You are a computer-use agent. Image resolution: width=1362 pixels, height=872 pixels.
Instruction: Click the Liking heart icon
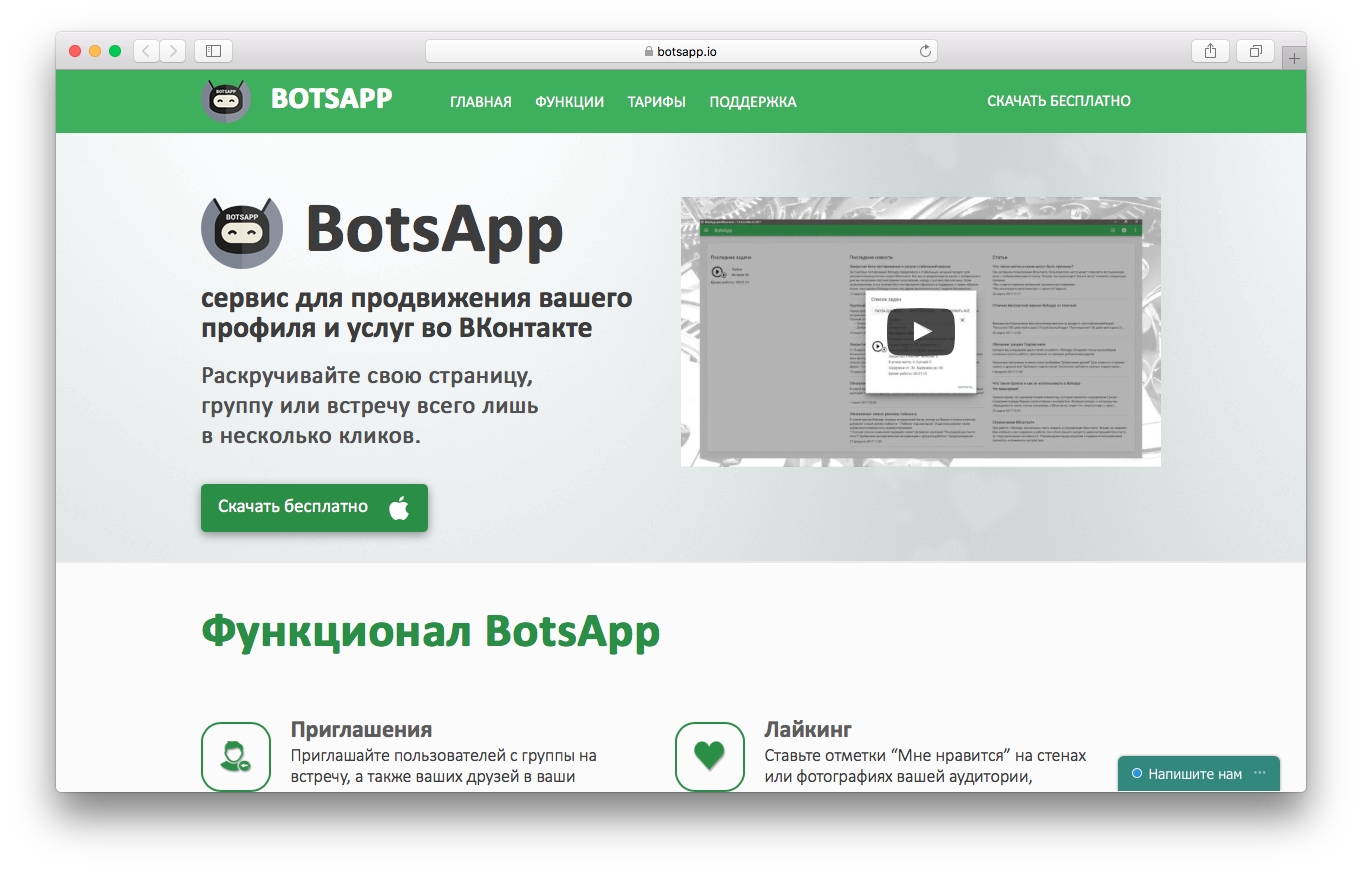[x=709, y=757]
